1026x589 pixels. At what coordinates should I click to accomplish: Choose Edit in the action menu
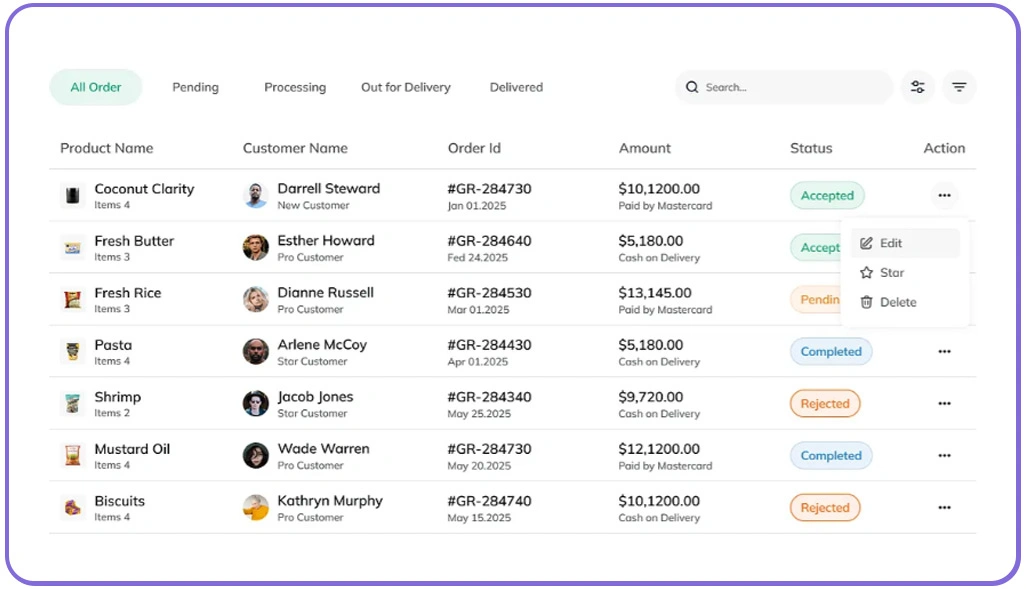[905, 243]
